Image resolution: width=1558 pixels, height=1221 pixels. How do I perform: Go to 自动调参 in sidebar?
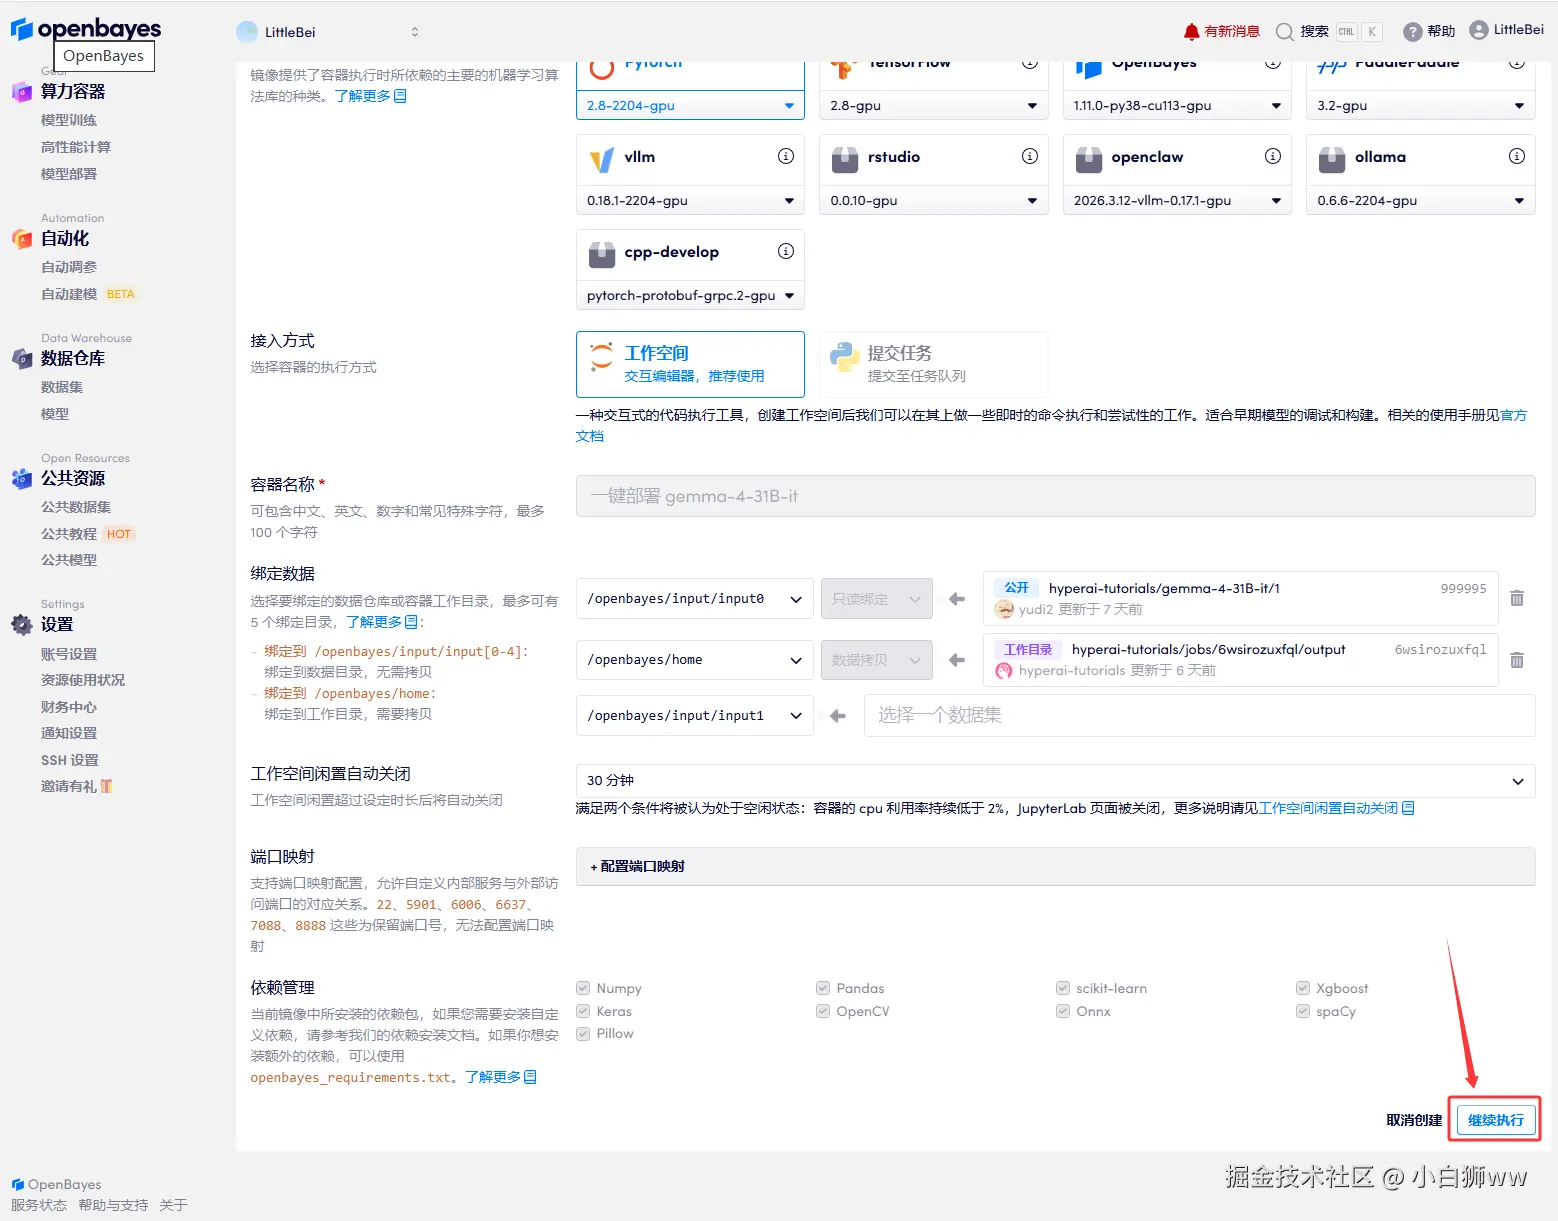click(x=69, y=267)
